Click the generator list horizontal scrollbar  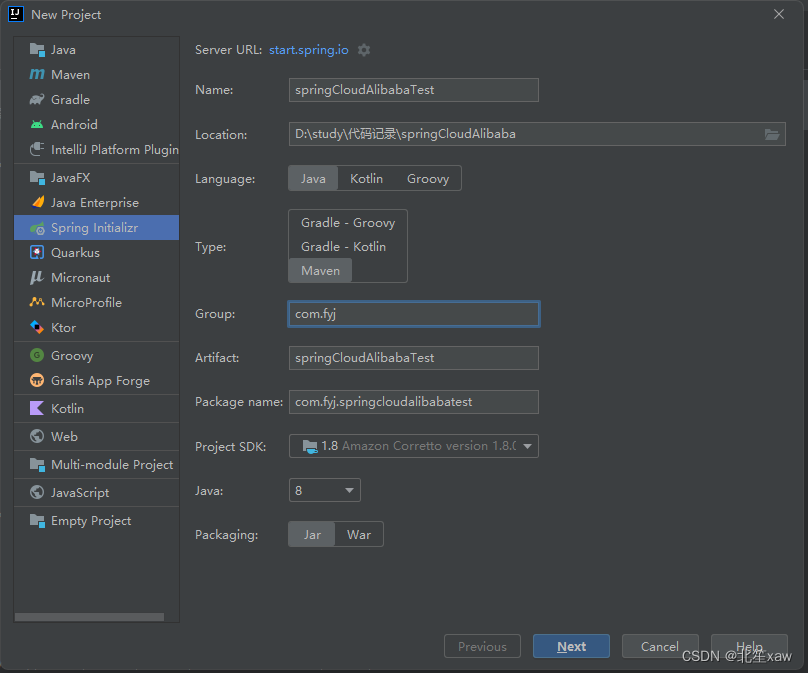tap(89, 617)
